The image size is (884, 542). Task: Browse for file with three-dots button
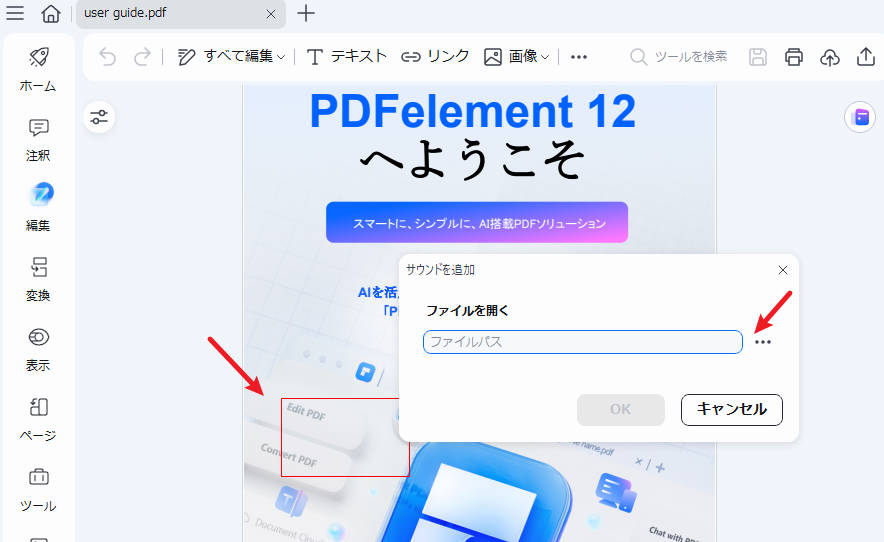[763, 342]
